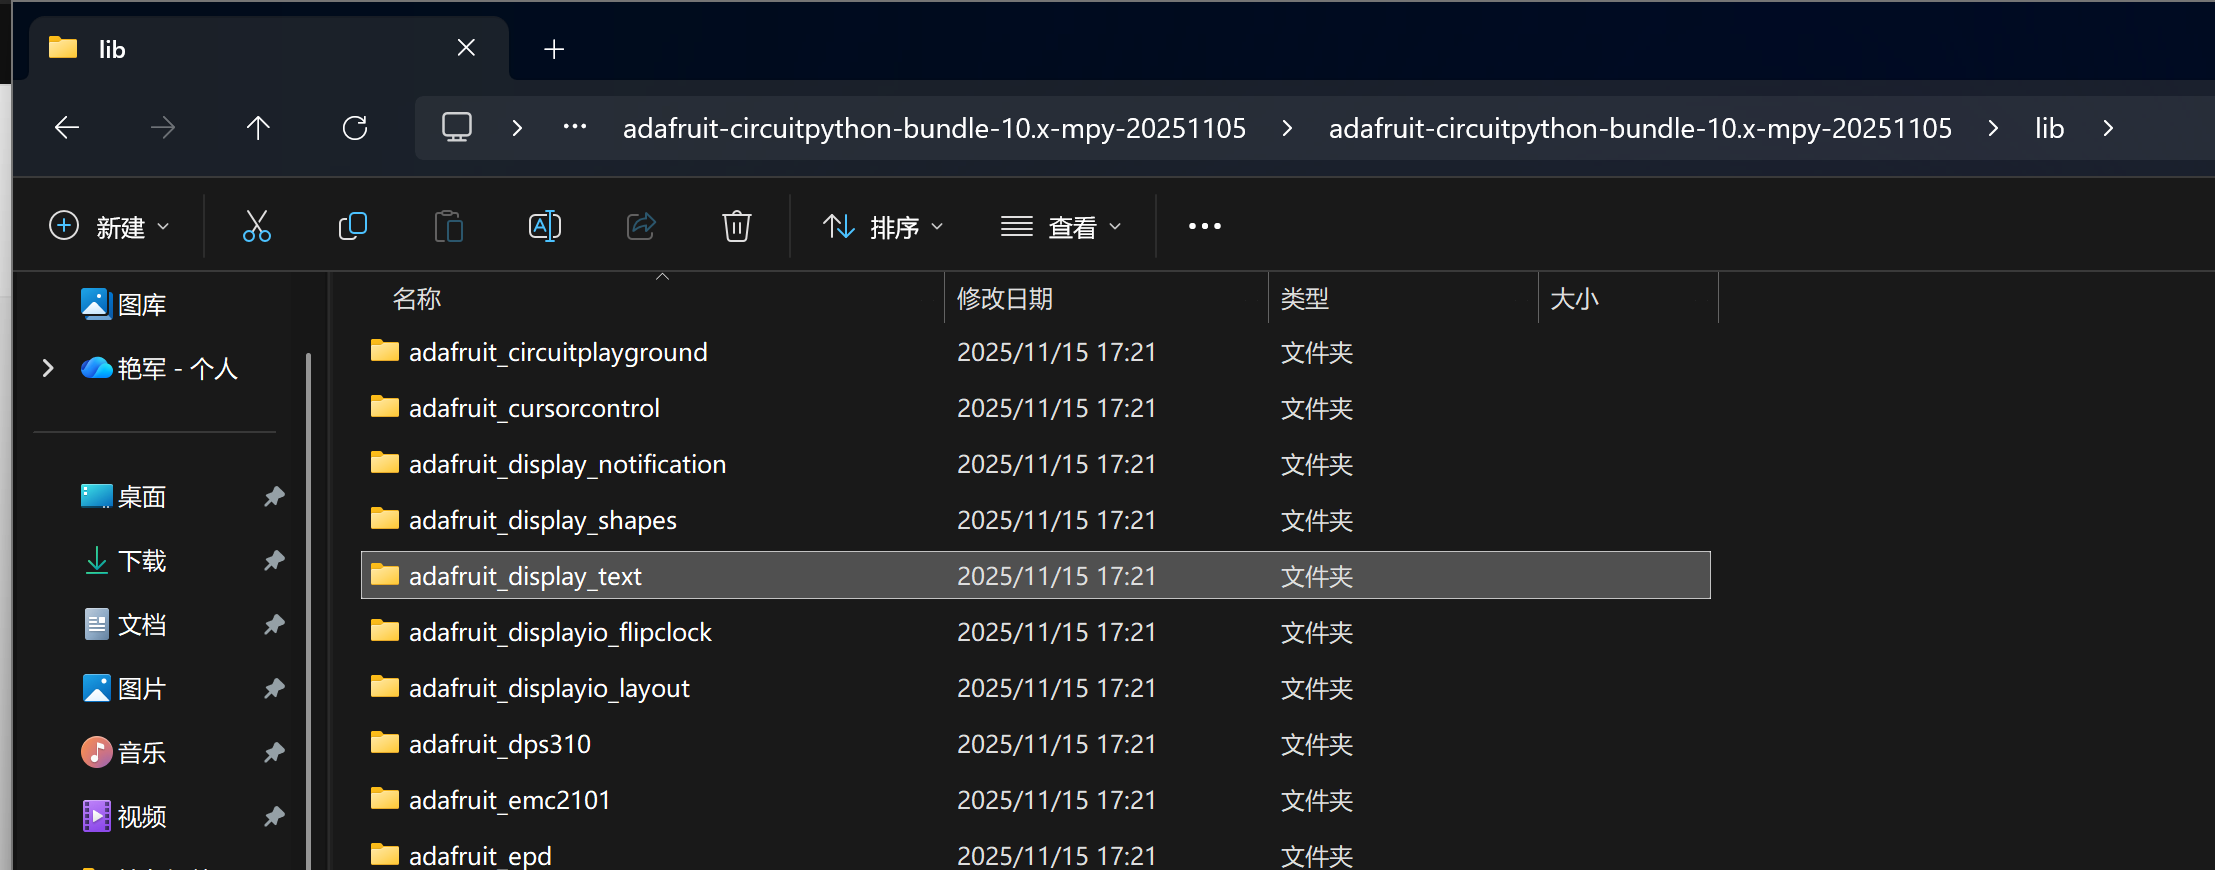Click the Refresh button
Screen dimensions: 2215x870
click(x=355, y=128)
